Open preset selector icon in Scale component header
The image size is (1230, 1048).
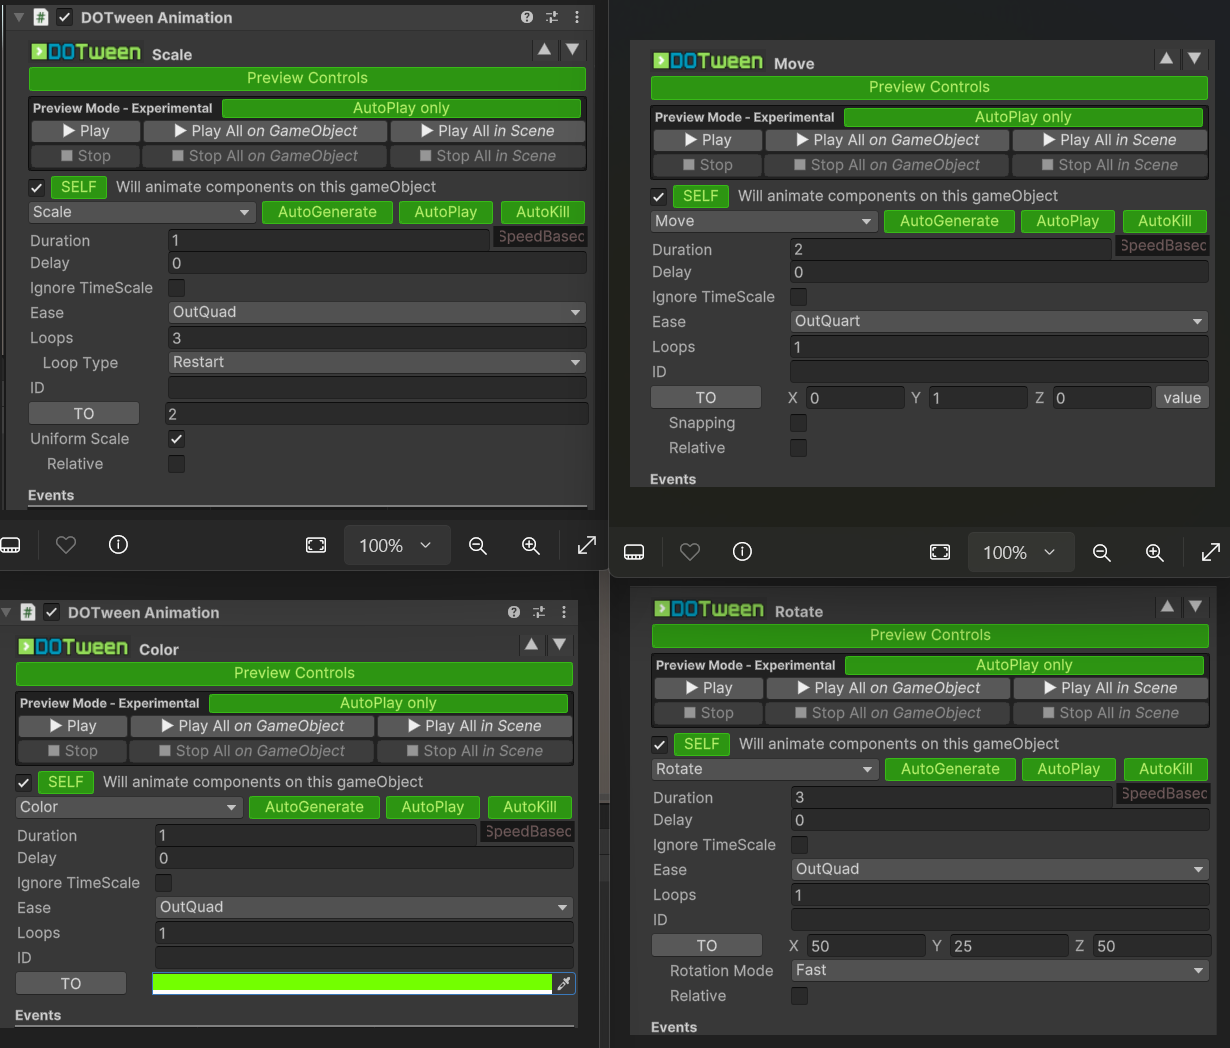pyautogui.click(x=552, y=17)
